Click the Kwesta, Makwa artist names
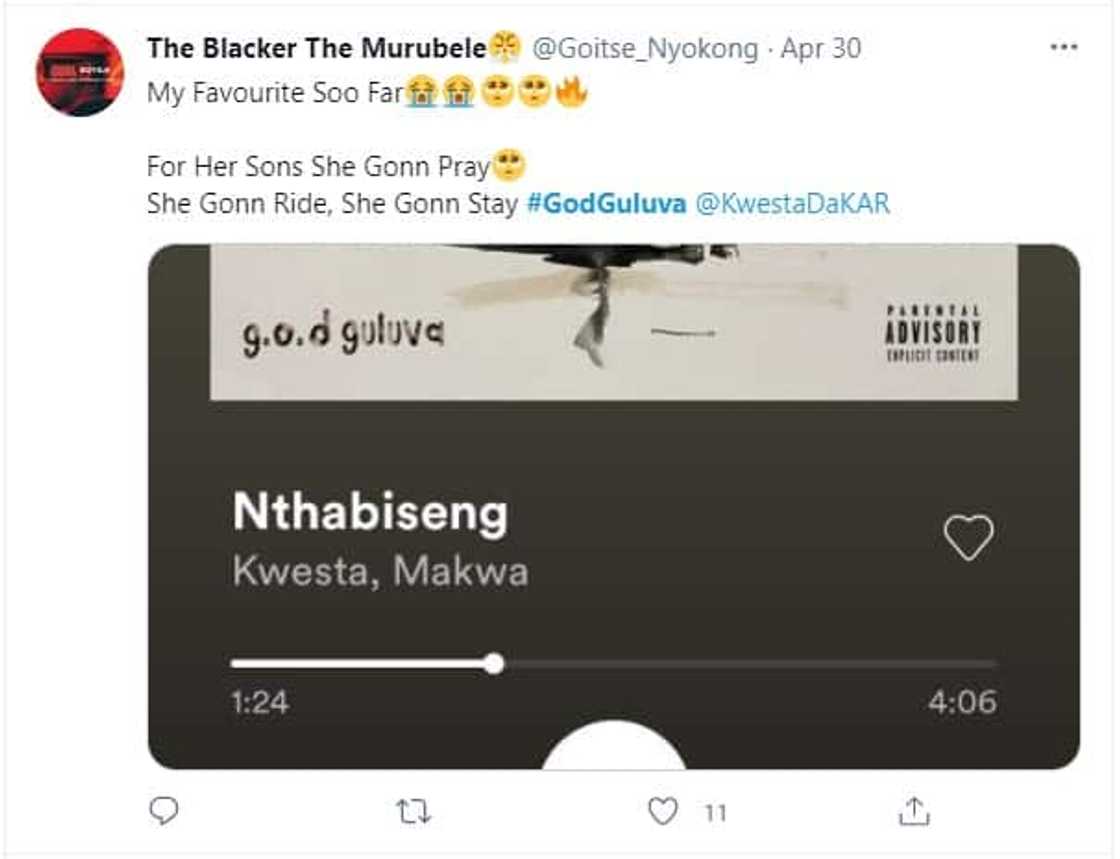Image resolution: width=1120 pixels, height=859 pixels. 380,572
